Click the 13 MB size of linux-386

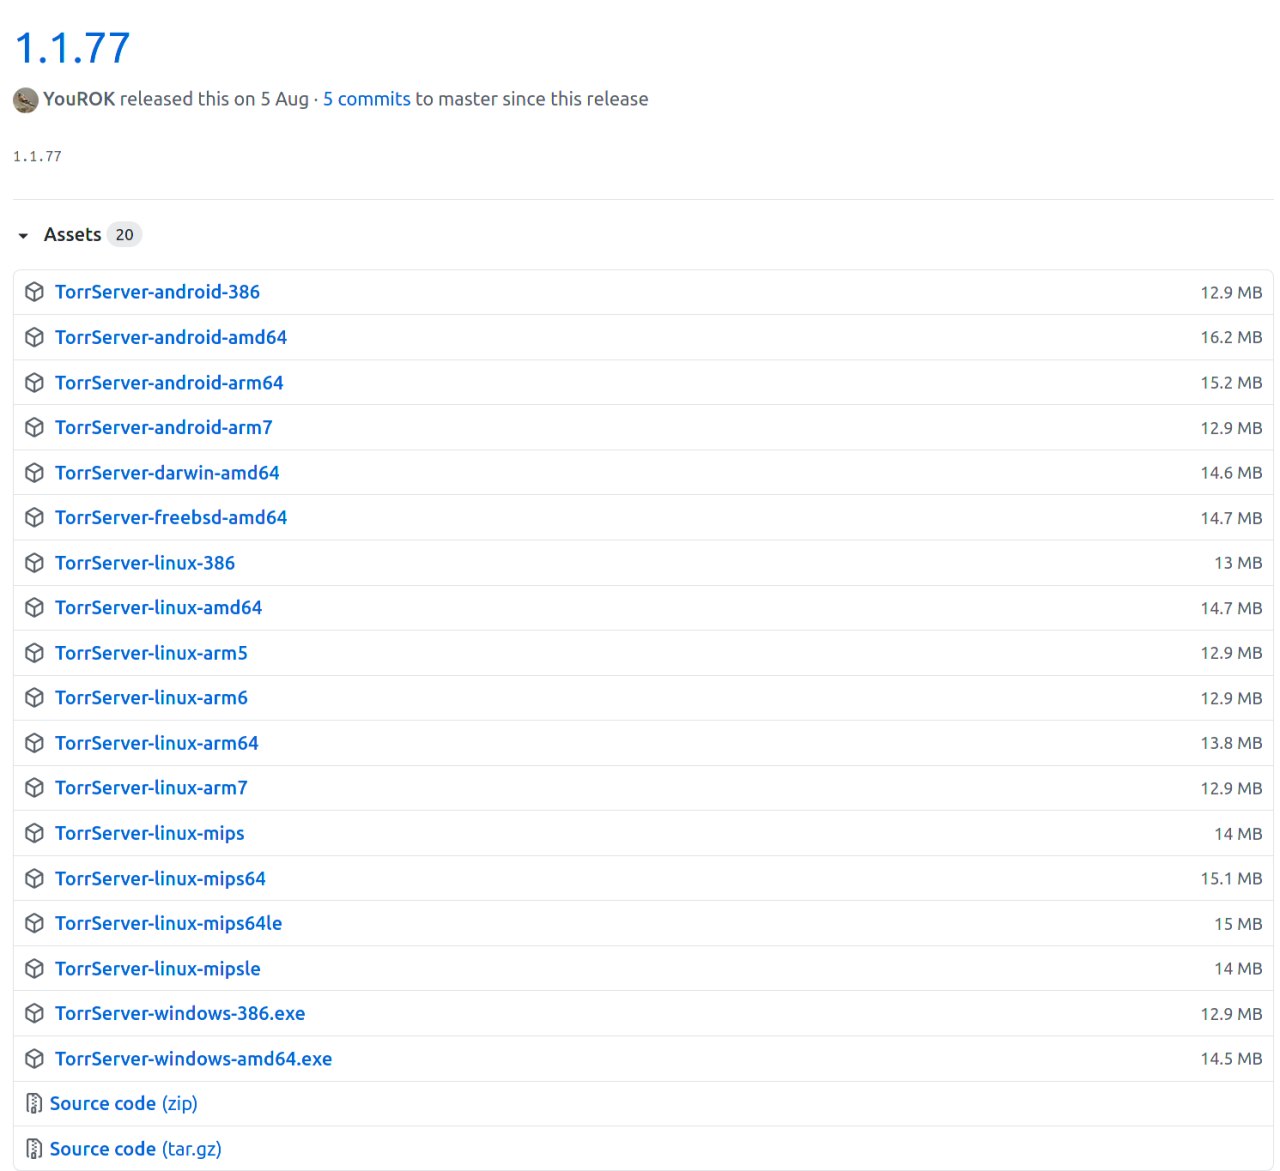pyautogui.click(x=1238, y=563)
